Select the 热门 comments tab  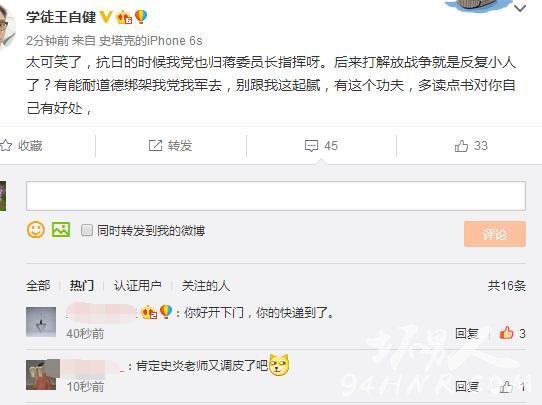[82, 285]
